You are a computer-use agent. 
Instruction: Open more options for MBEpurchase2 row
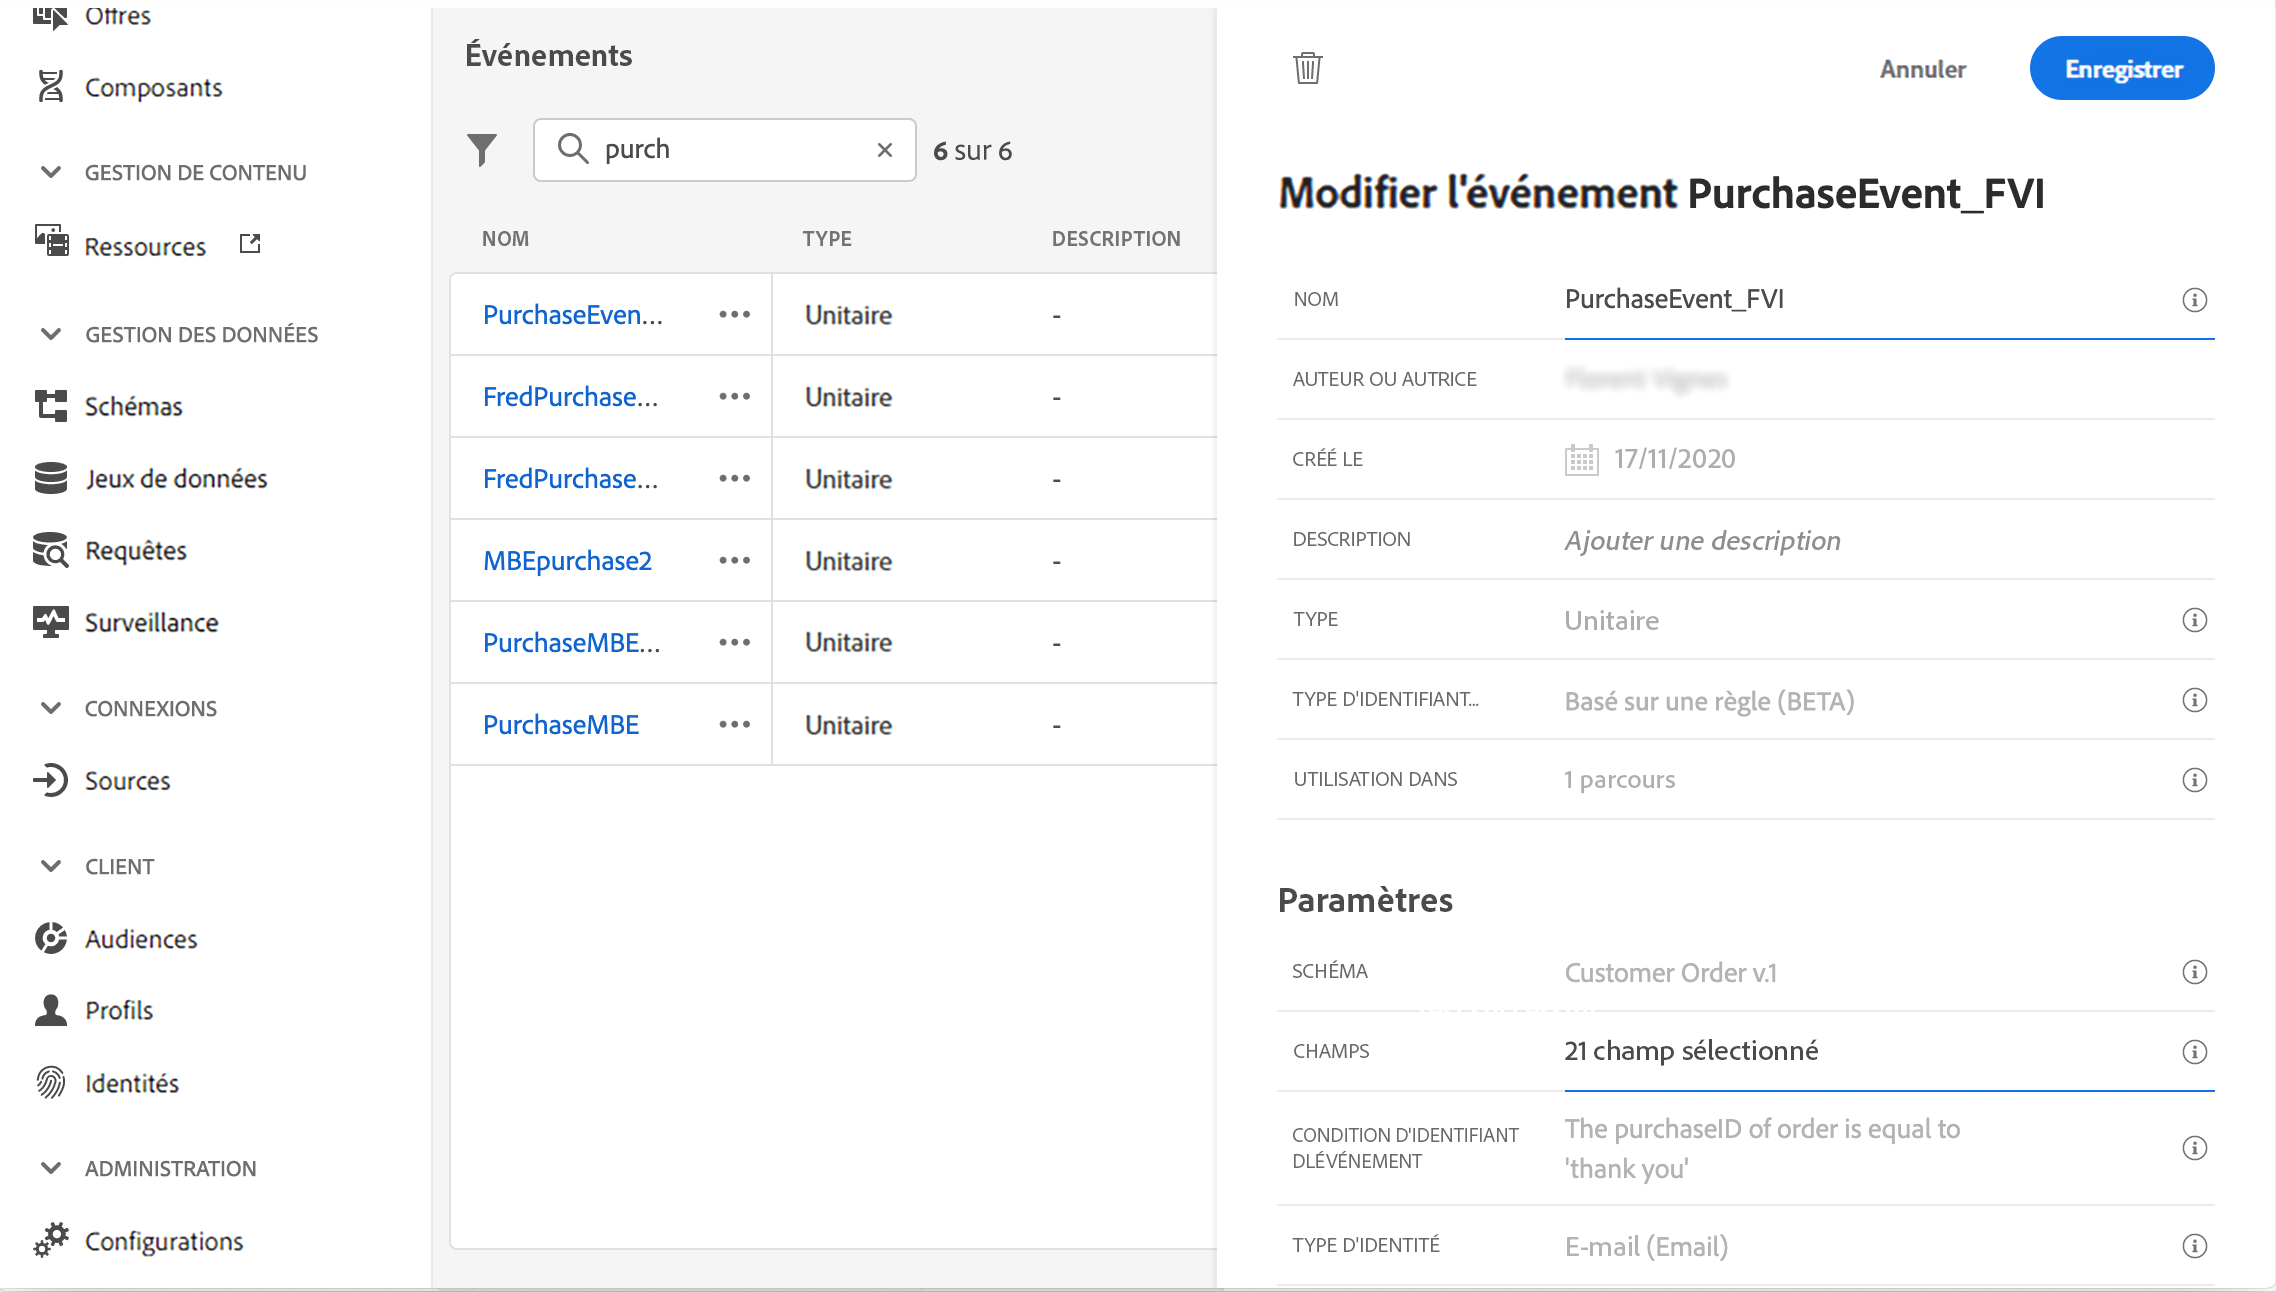734,561
